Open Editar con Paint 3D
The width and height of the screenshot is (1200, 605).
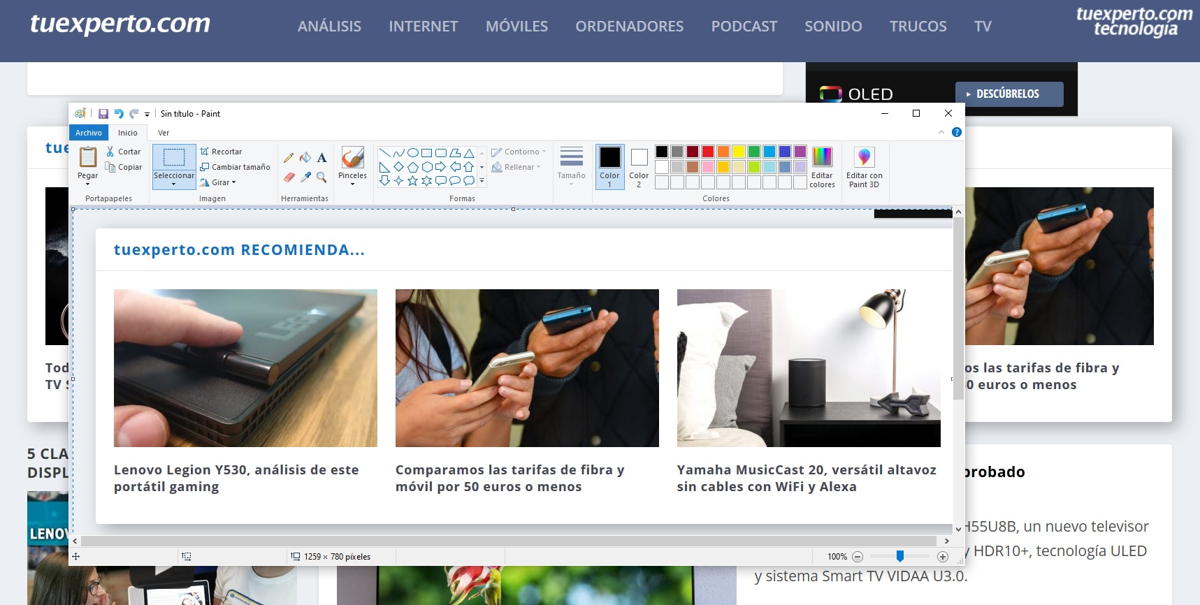864,167
